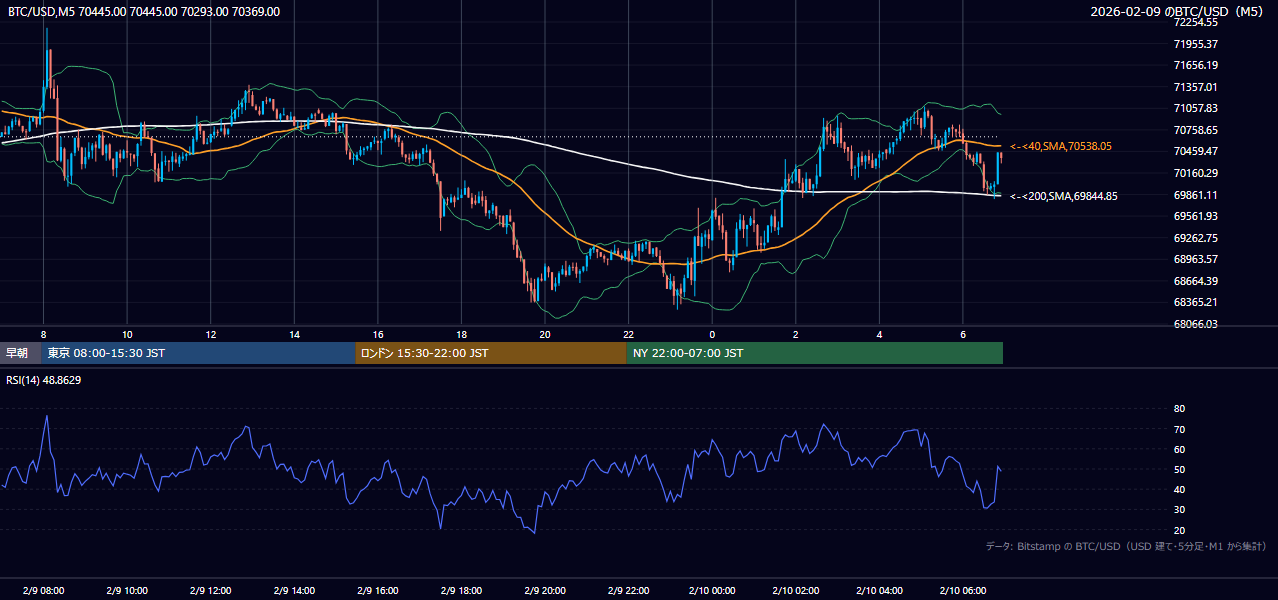
Task: Click the RSI scale value 30
Action: [x=1179, y=509]
